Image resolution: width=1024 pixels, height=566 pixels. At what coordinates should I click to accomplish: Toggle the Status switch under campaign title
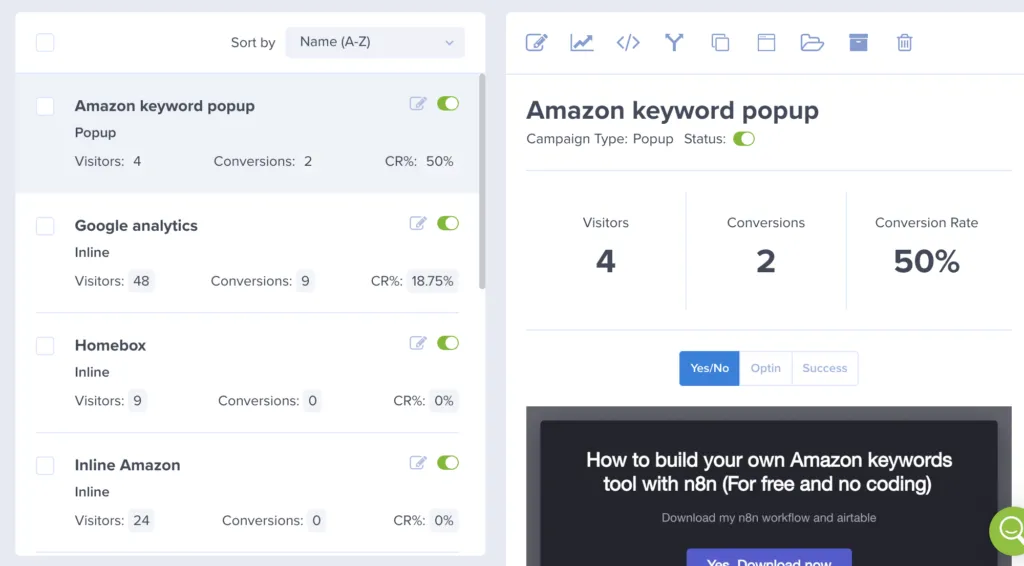point(744,139)
